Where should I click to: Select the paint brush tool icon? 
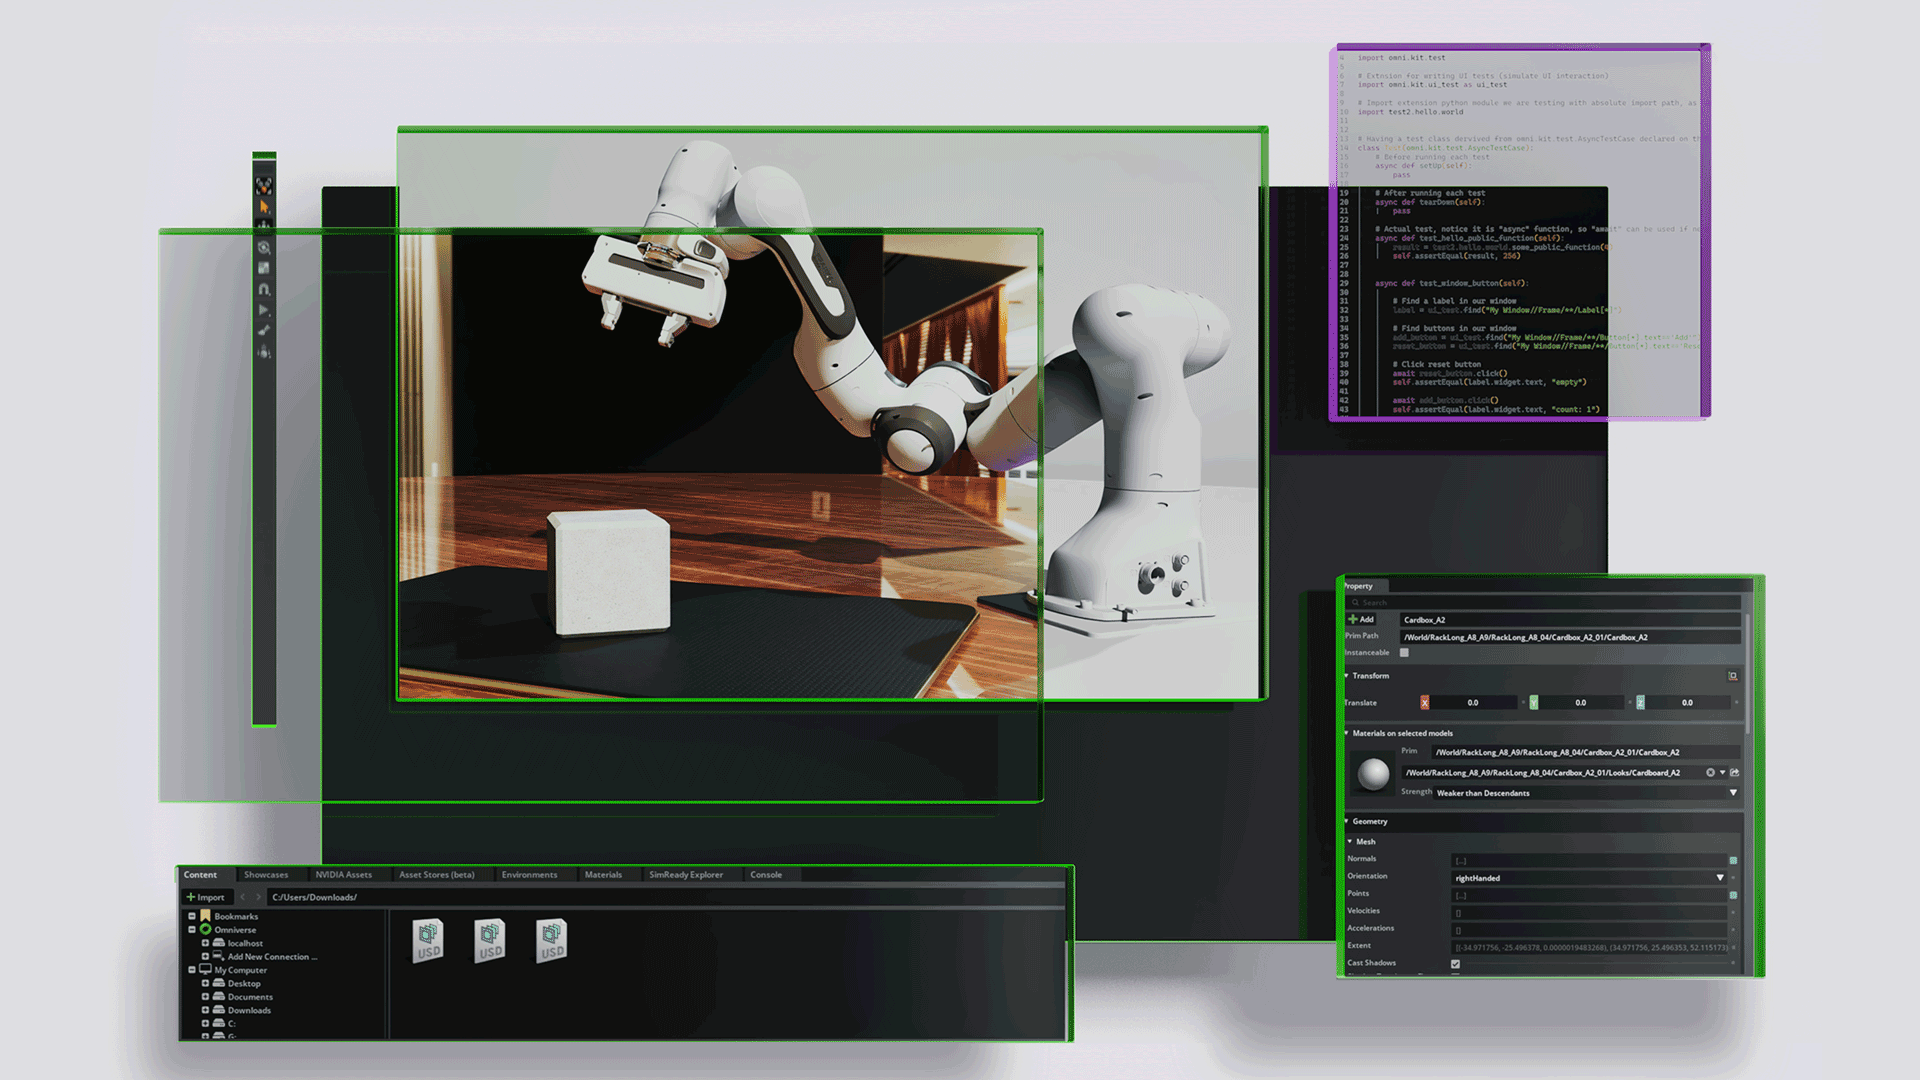(264, 331)
